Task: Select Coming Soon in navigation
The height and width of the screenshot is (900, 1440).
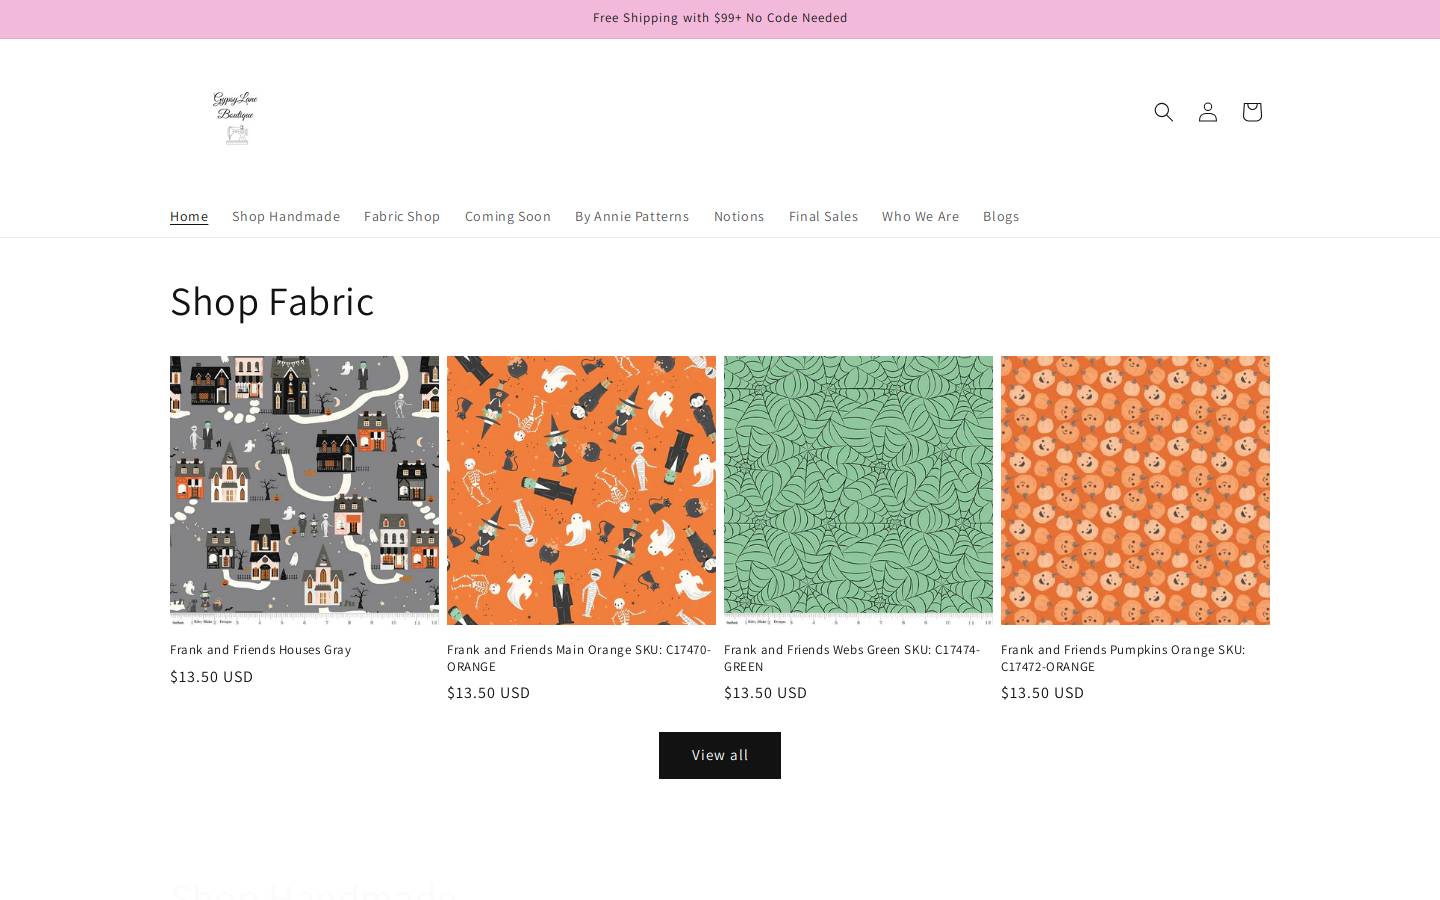Action: pyautogui.click(x=507, y=216)
